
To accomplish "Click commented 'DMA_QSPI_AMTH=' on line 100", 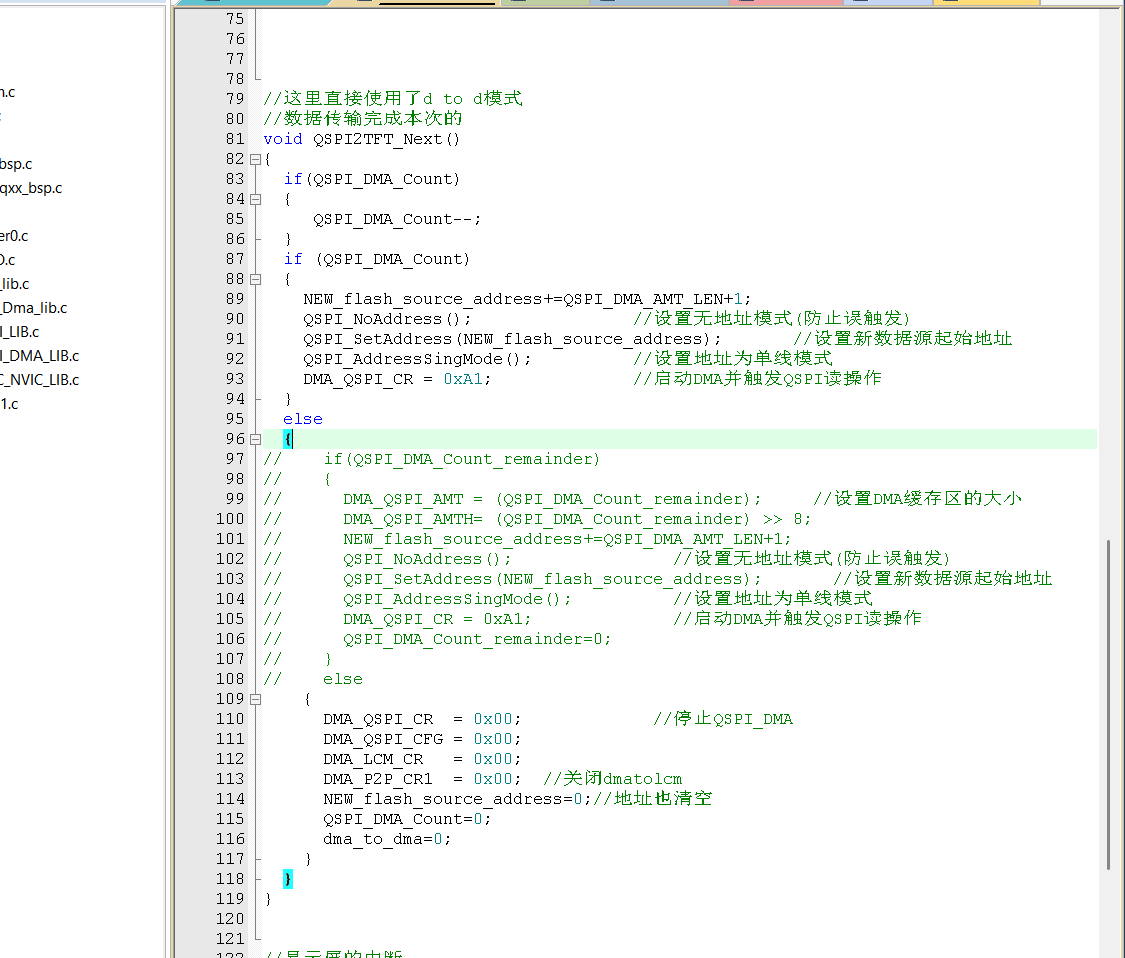I will [413, 520].
